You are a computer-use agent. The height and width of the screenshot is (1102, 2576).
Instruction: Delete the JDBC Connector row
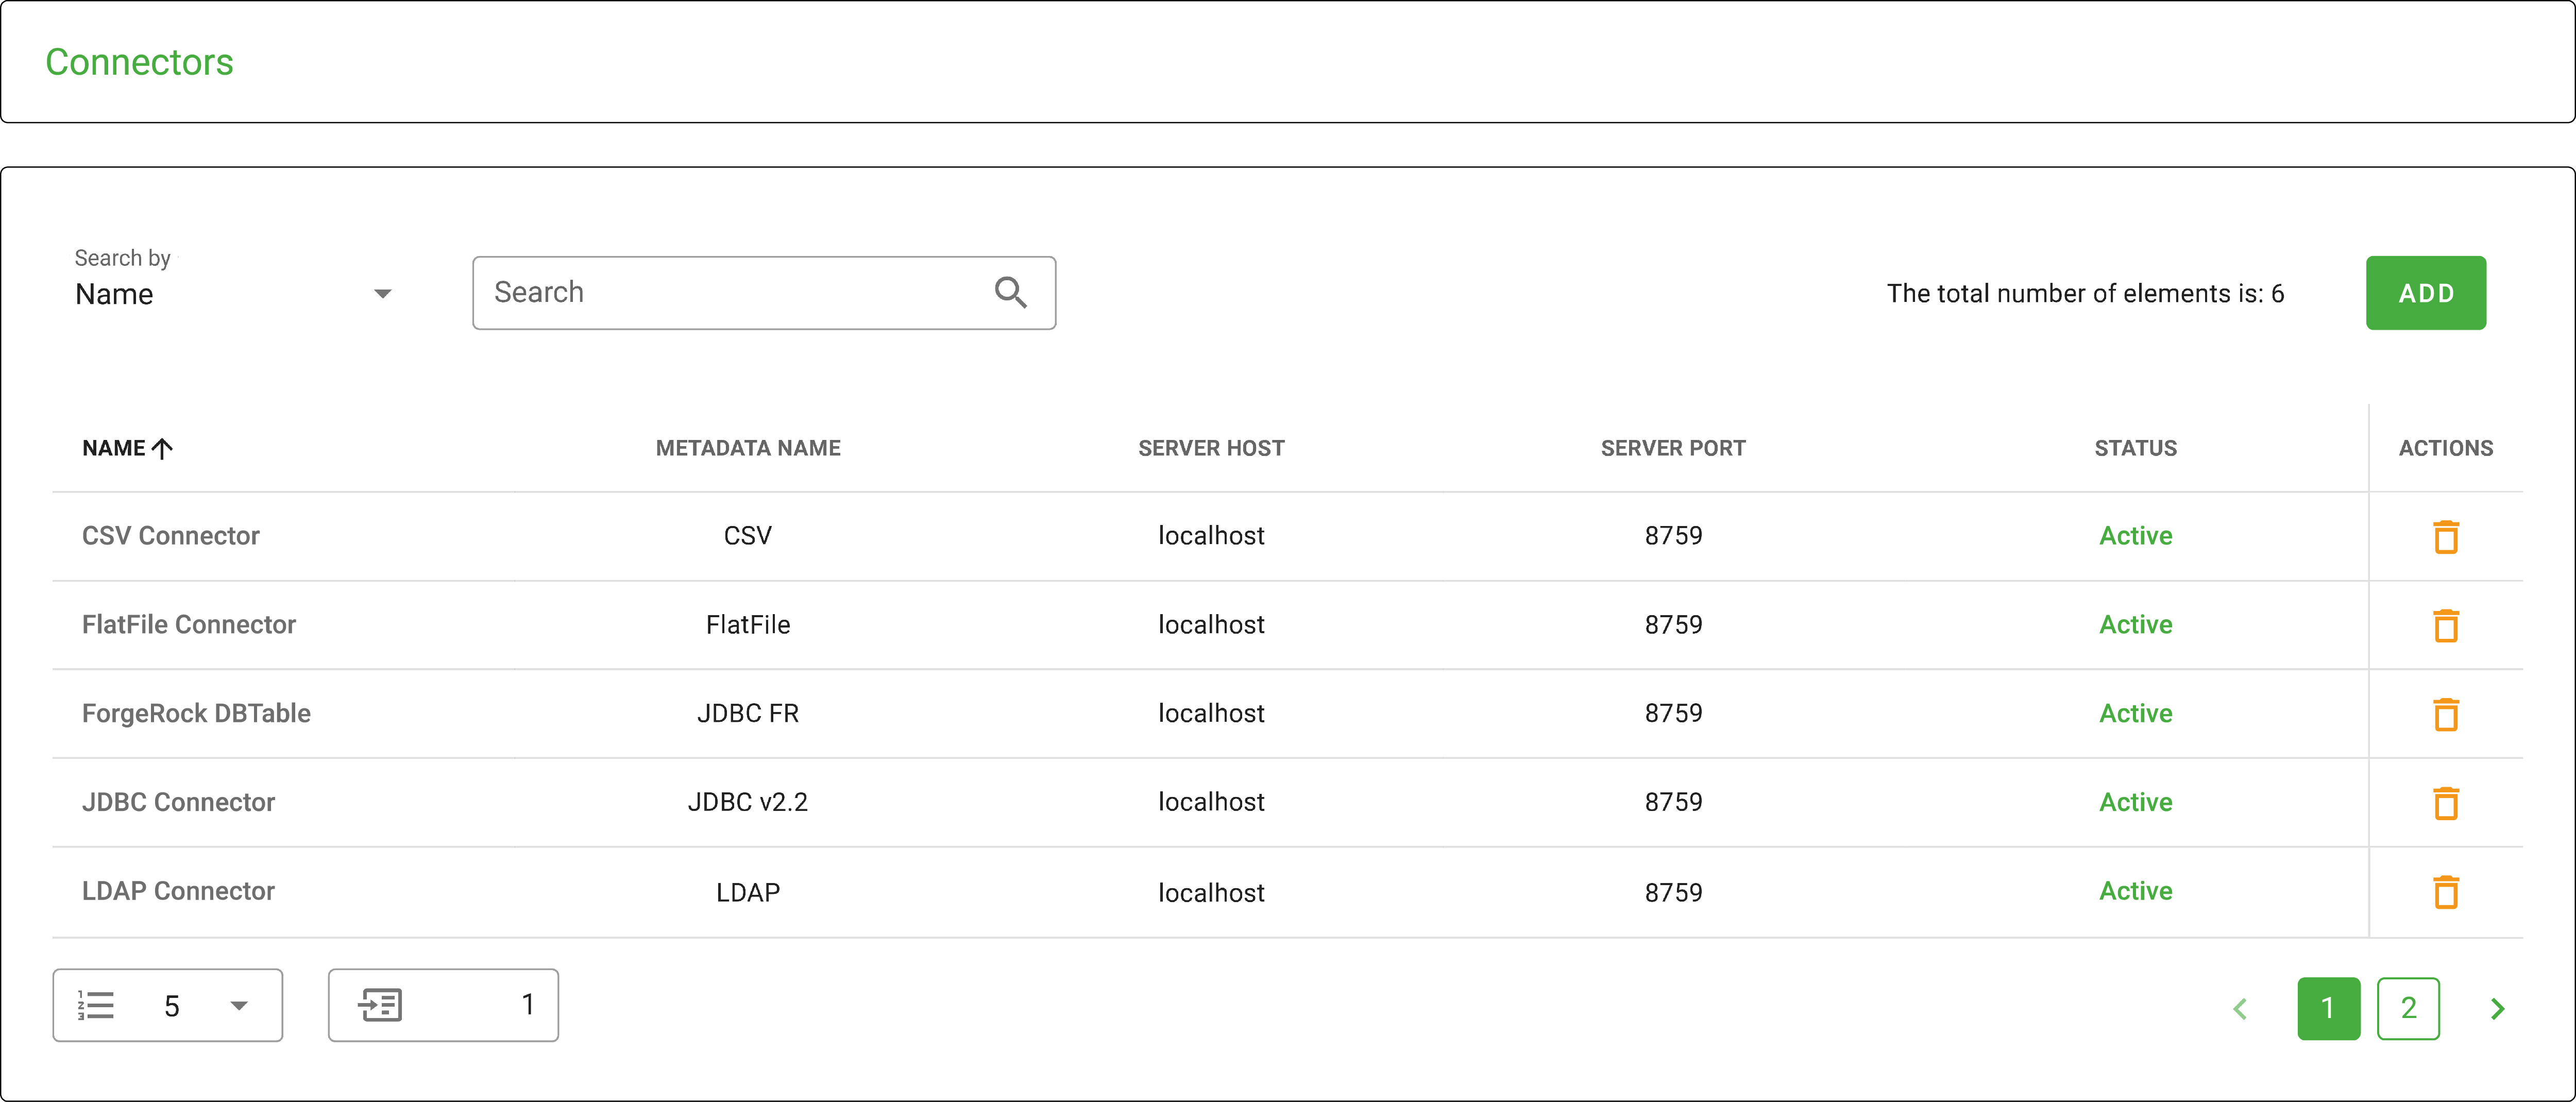pyautogui.click(x=2446, y=802)
